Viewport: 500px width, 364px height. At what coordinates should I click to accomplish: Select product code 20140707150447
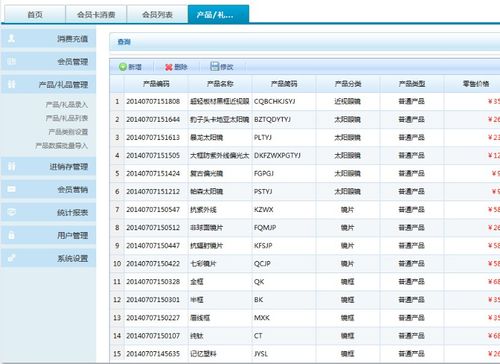[x=153, y=245]
